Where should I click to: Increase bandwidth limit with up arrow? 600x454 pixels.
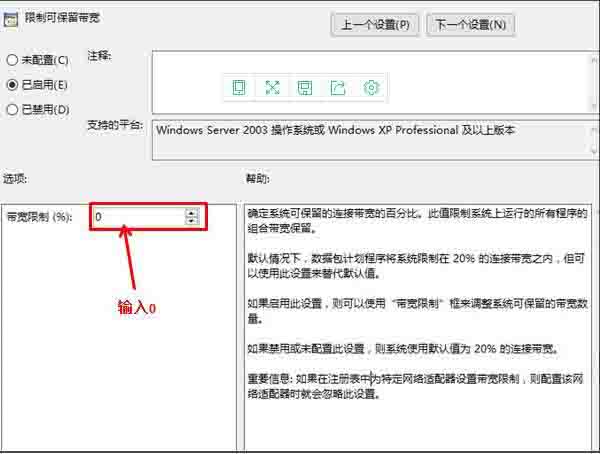(191, 212)
